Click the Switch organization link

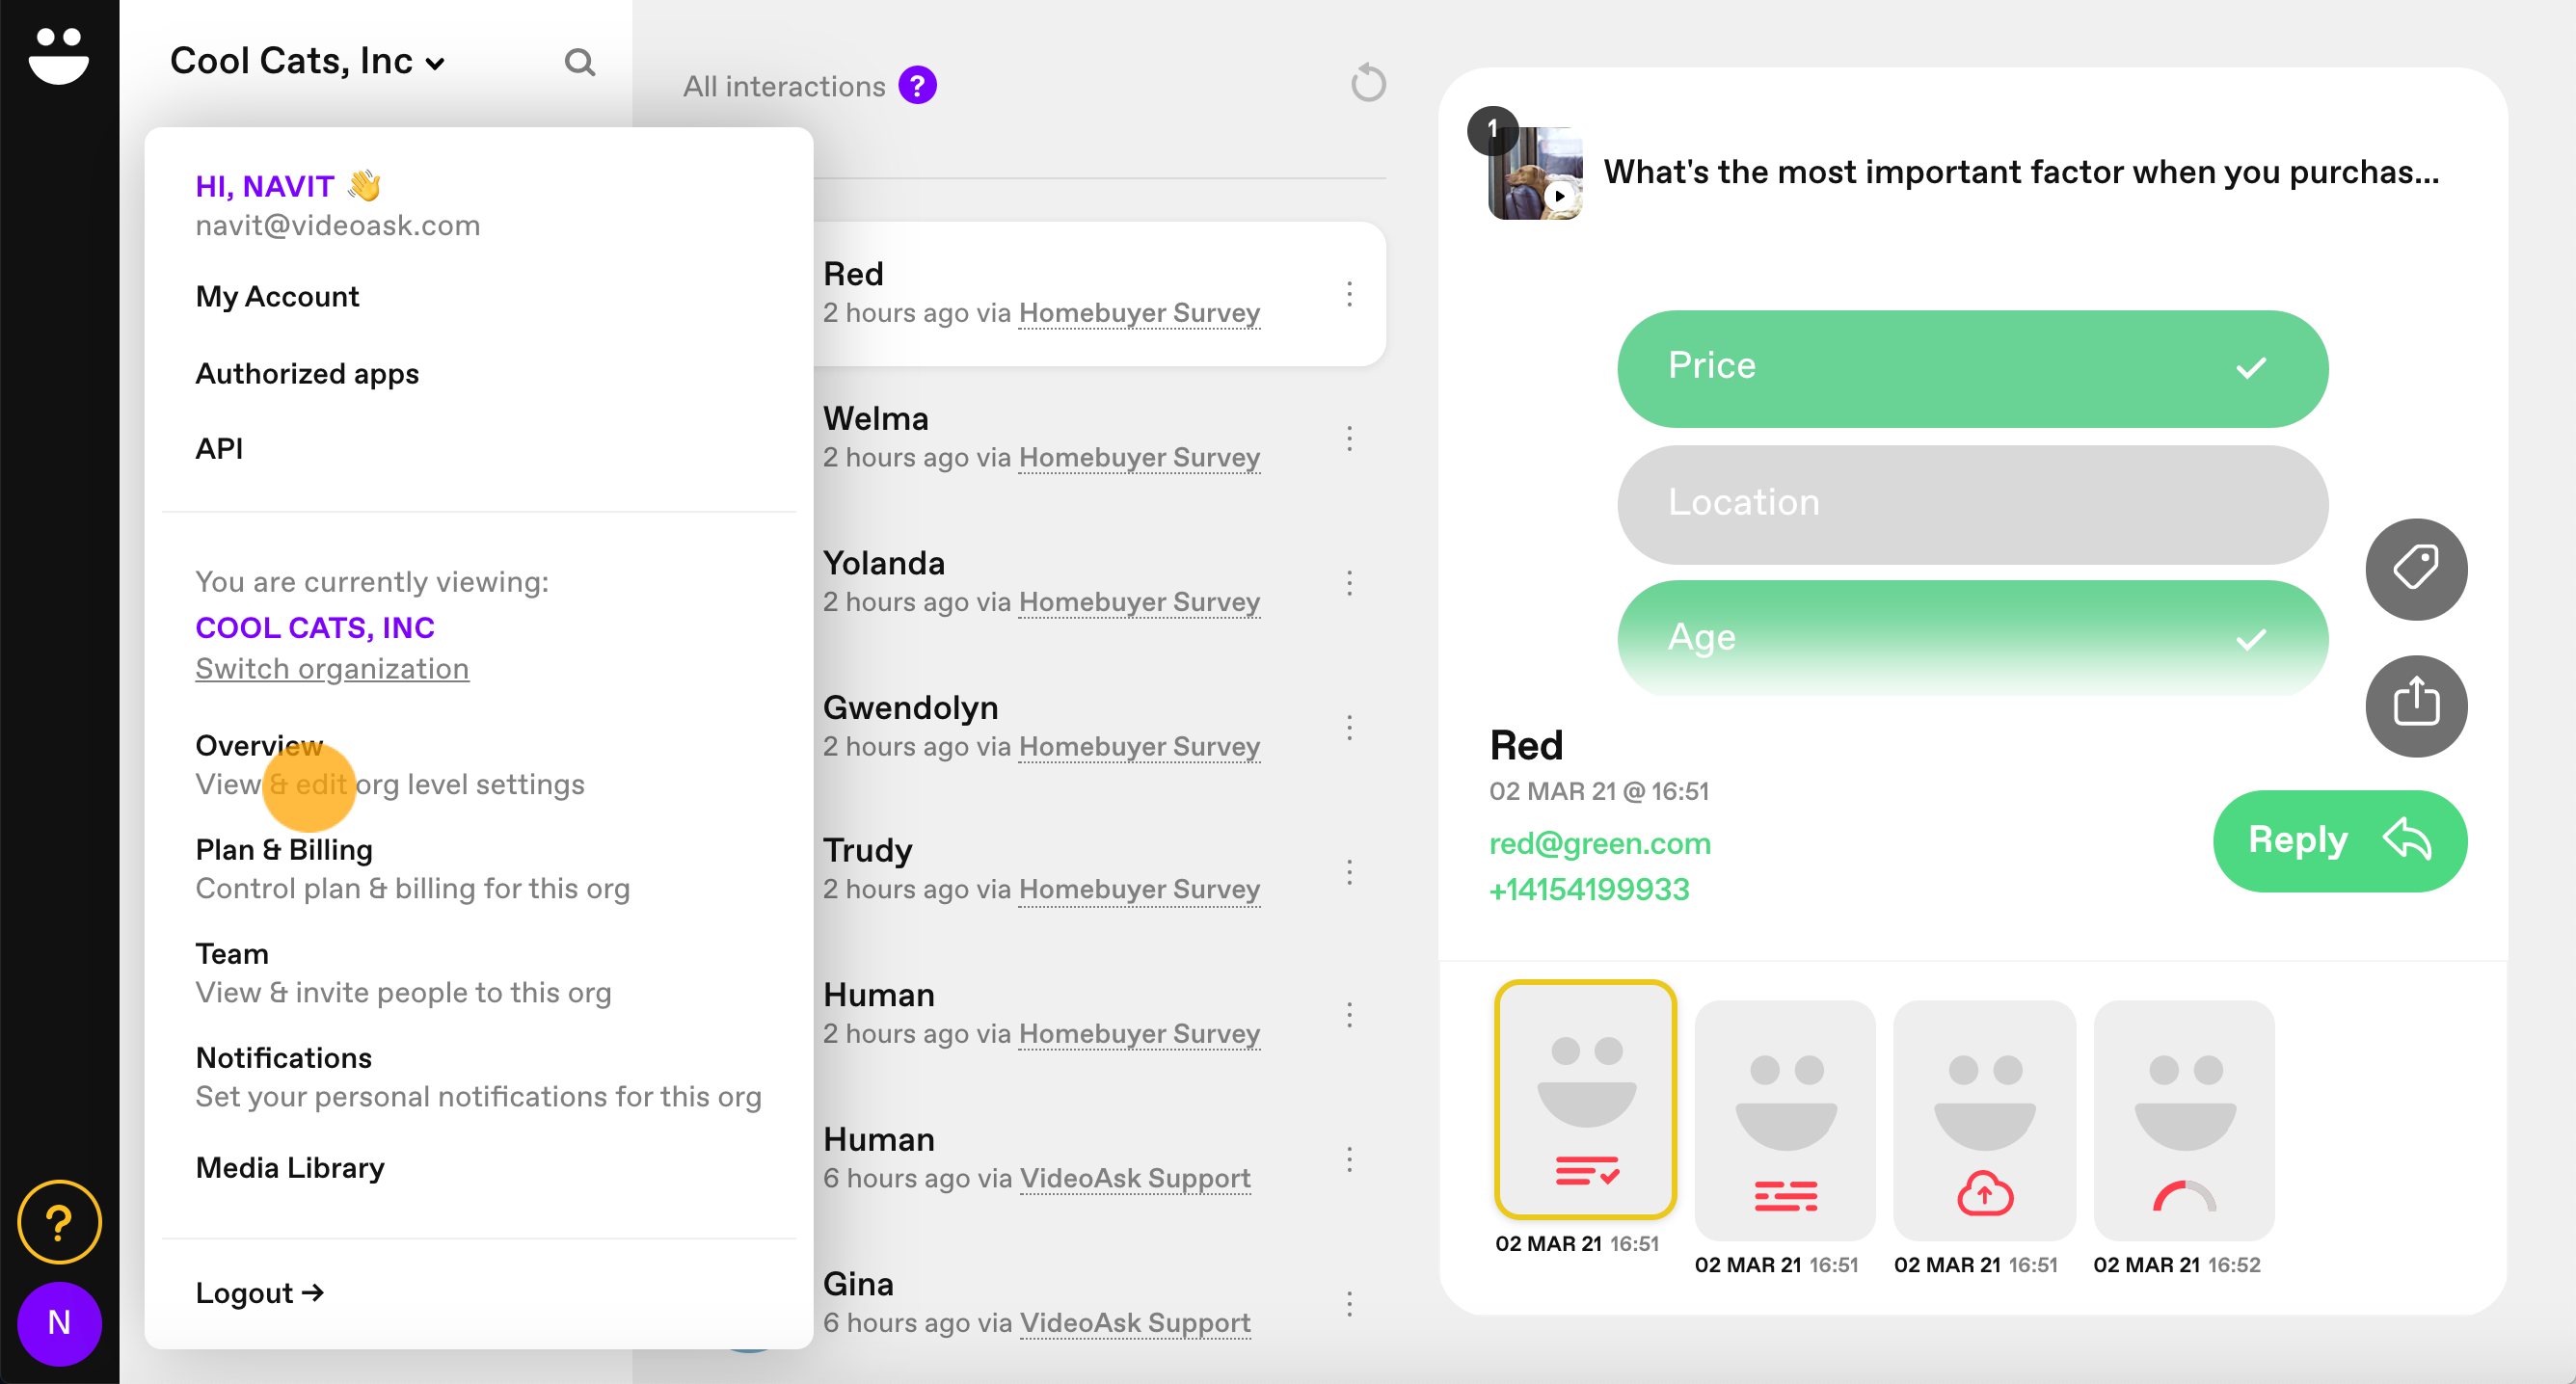[332, 669]
